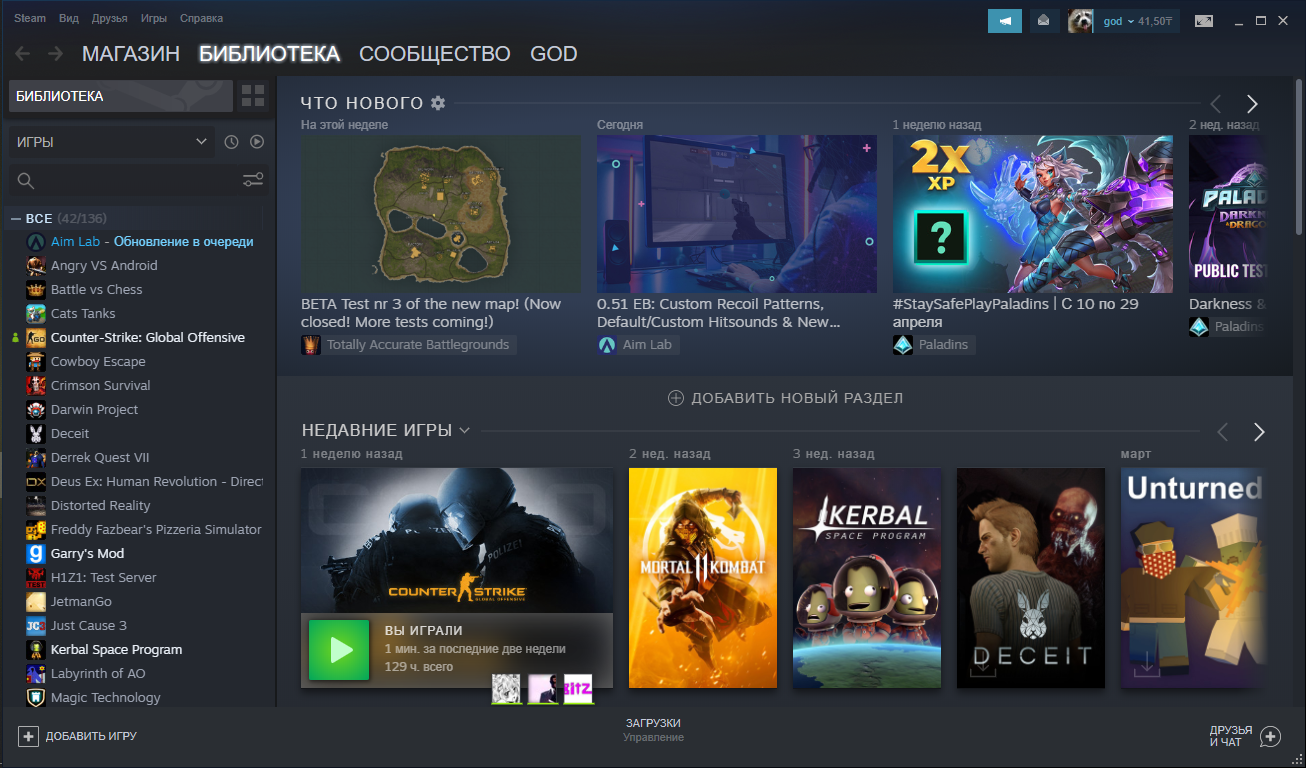Image resolution: width=1306 pixels, height=768 pixels.
Task: Open friends and chat plus icon
Action: 1270,737
